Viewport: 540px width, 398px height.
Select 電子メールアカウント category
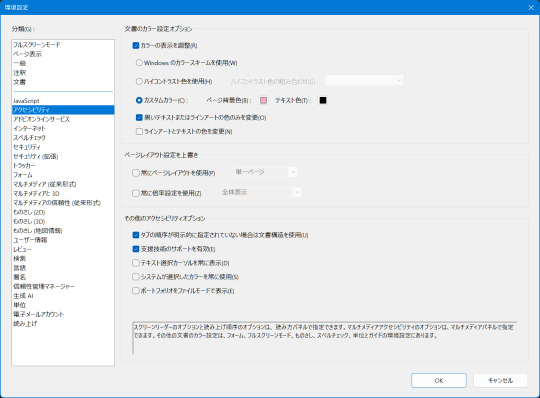63,314
